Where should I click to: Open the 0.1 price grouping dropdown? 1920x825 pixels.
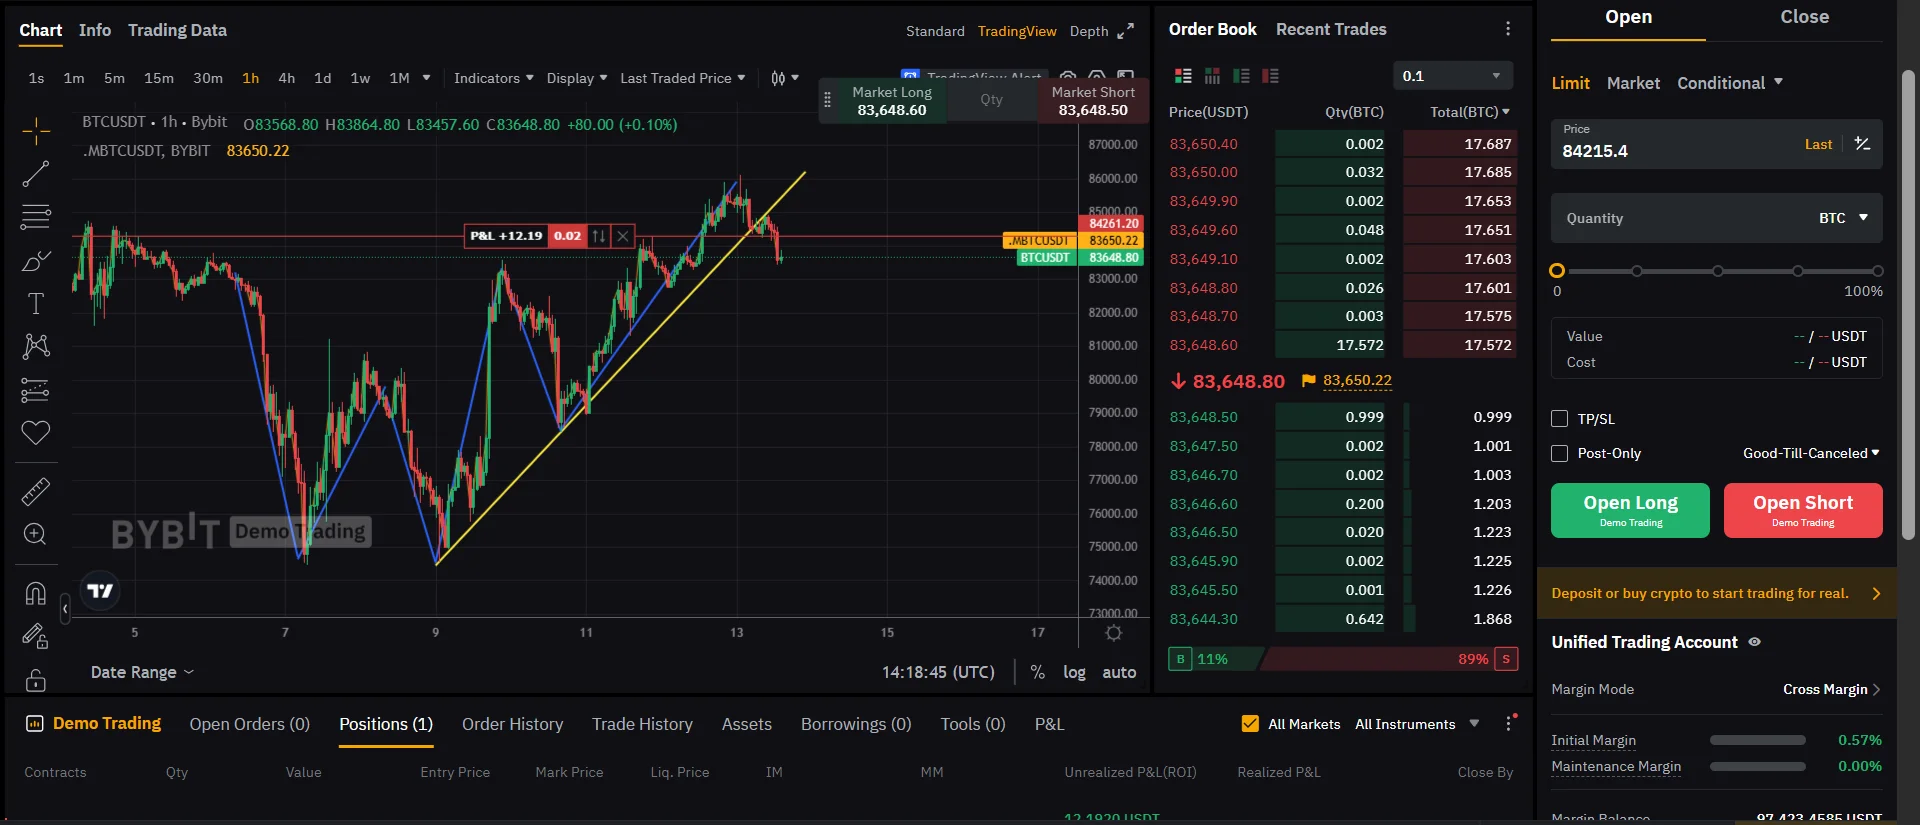[1452, 76]
